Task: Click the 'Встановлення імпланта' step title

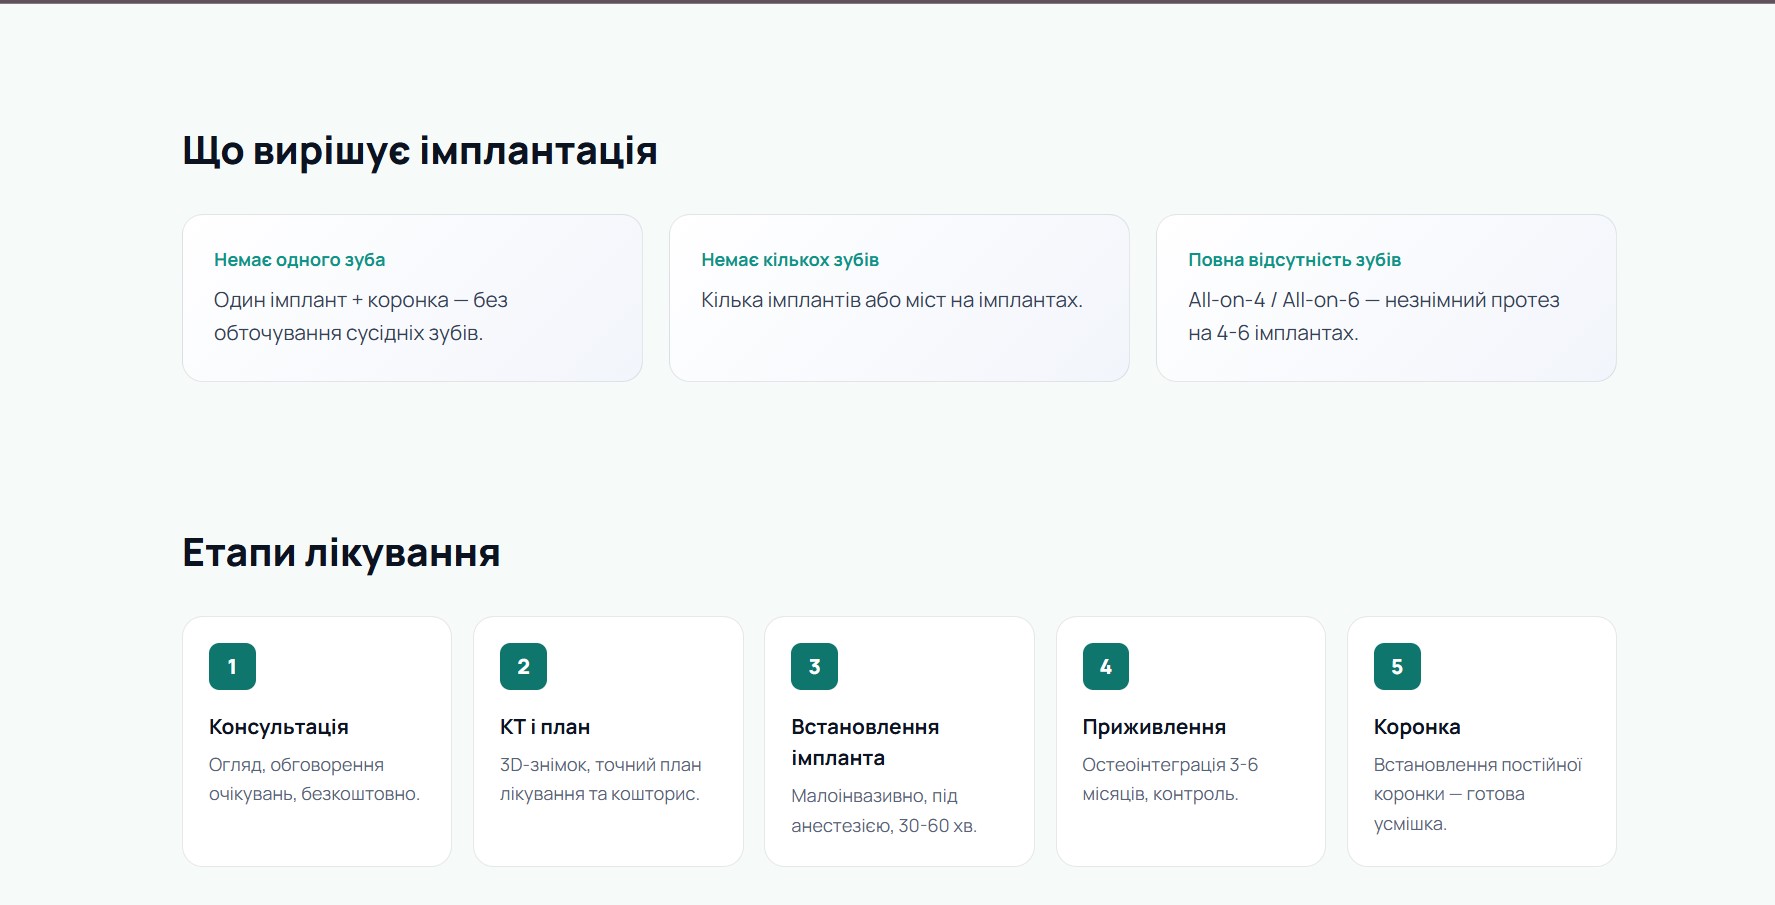Action: (865, 742)
